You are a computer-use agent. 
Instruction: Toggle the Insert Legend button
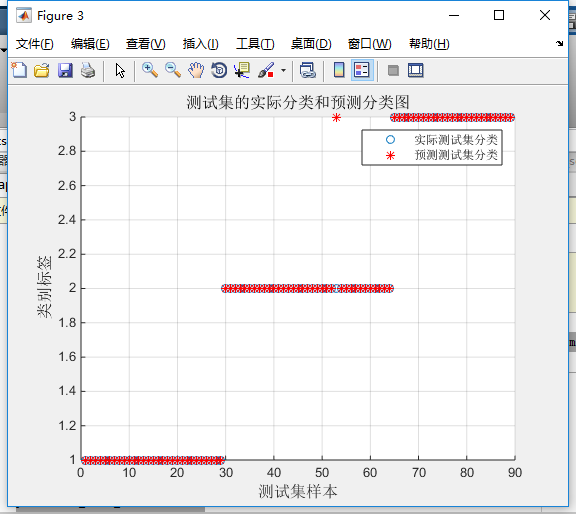362,70
